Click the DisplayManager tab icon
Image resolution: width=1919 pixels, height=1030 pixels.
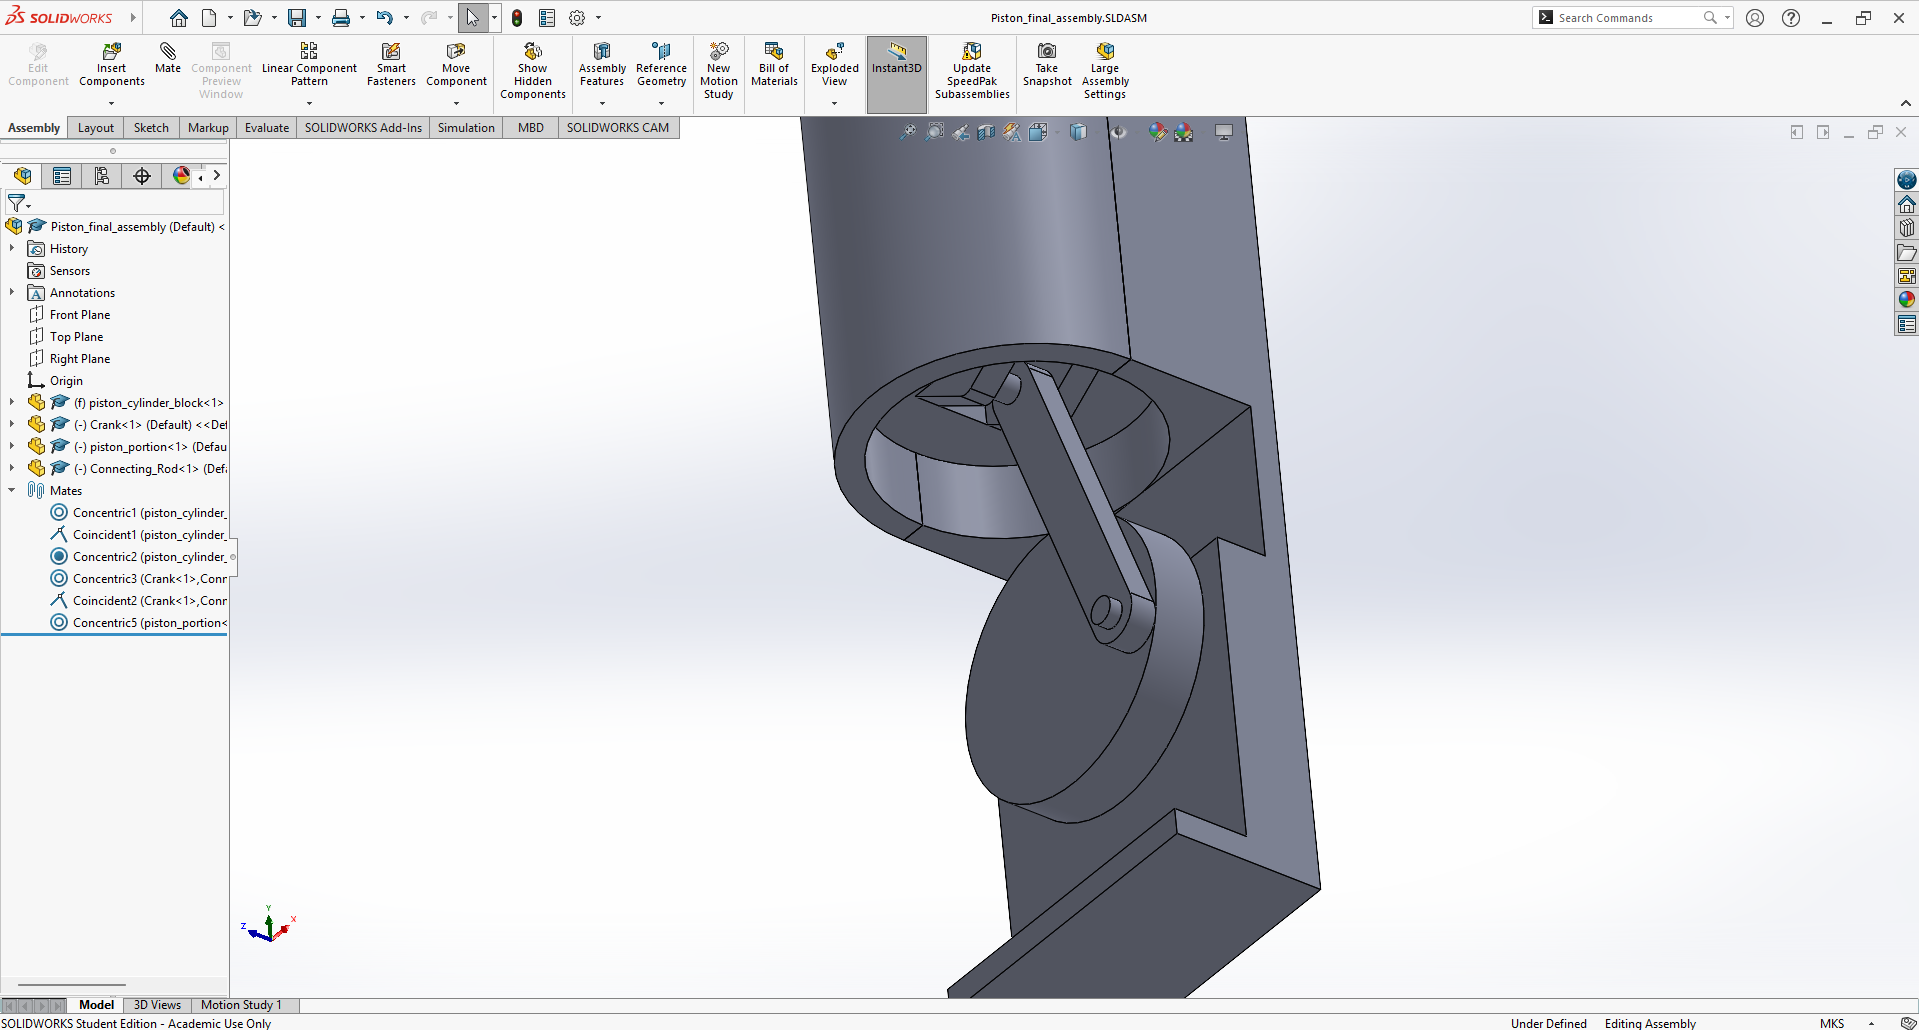181,176
